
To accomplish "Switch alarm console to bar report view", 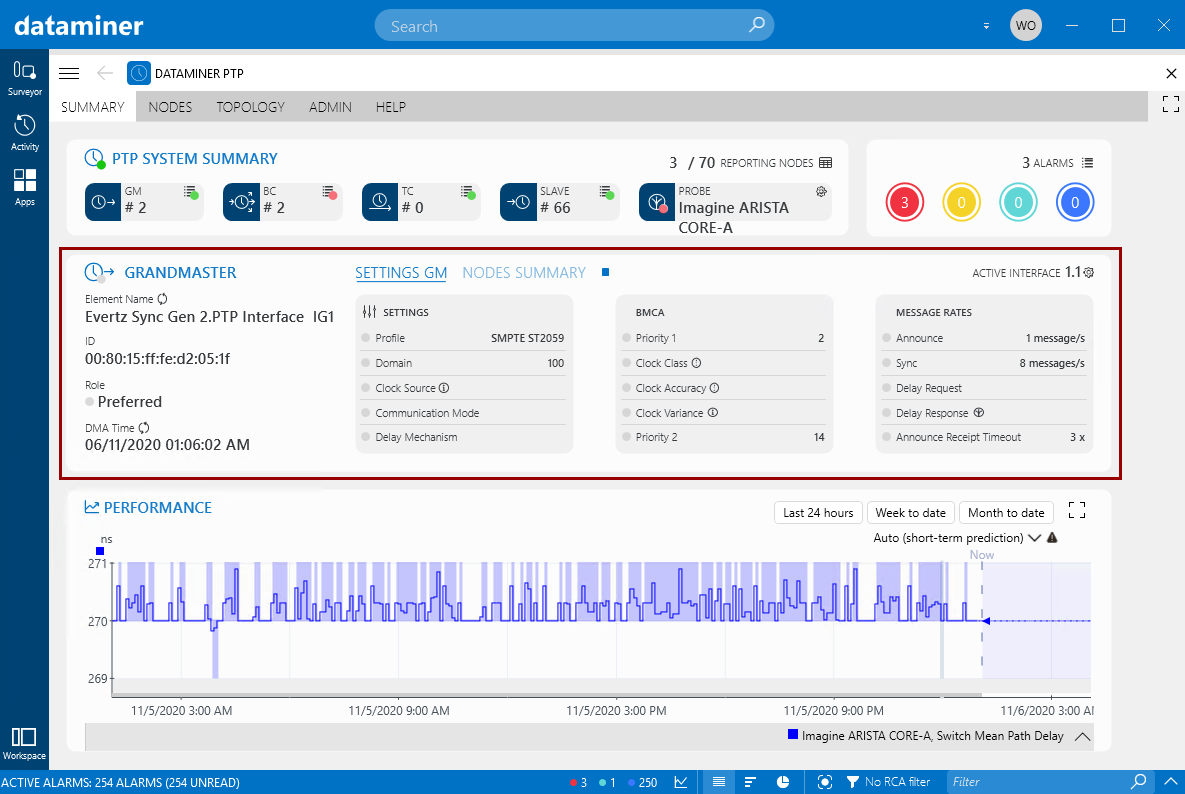I will pos(750,782).
